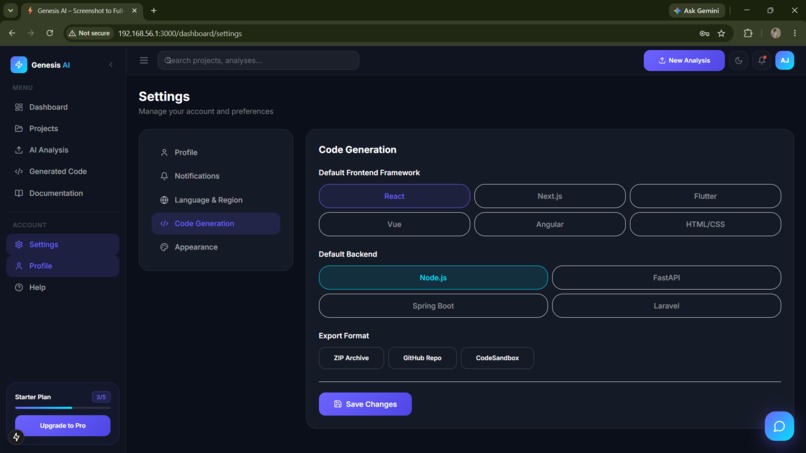This screenshot has width=806, height=453.
Task: Open Documentation in the sidebar
Action: coord(63,193)
